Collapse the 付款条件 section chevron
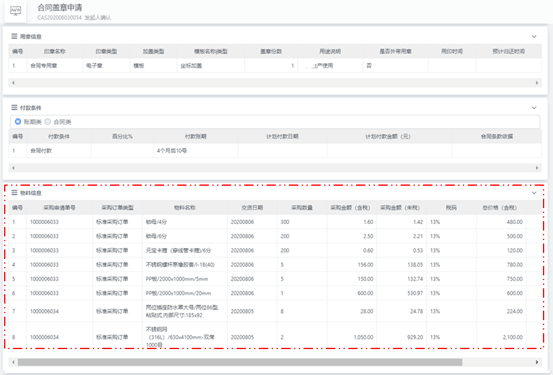Image resolution: width=553 pixels, height=375 pixels. pyautogui.click(x=534, y=108)
